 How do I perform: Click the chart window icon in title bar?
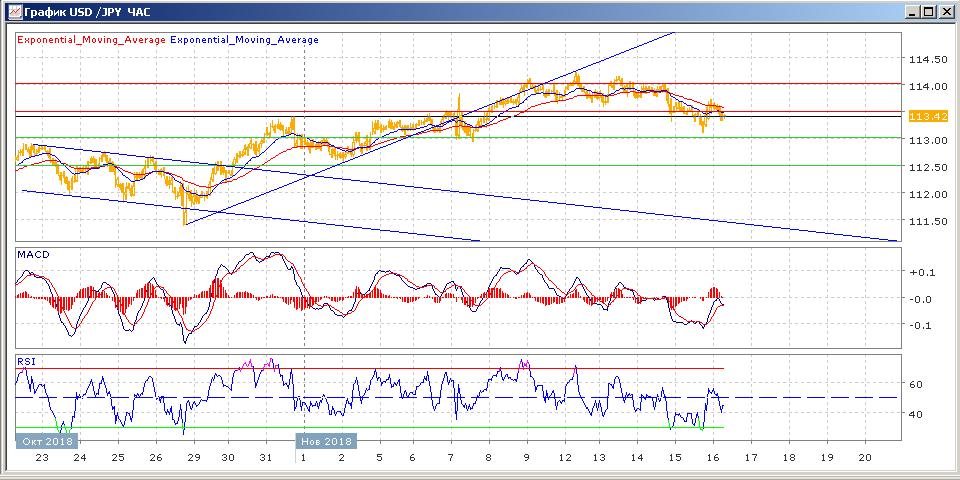[14, 12]
